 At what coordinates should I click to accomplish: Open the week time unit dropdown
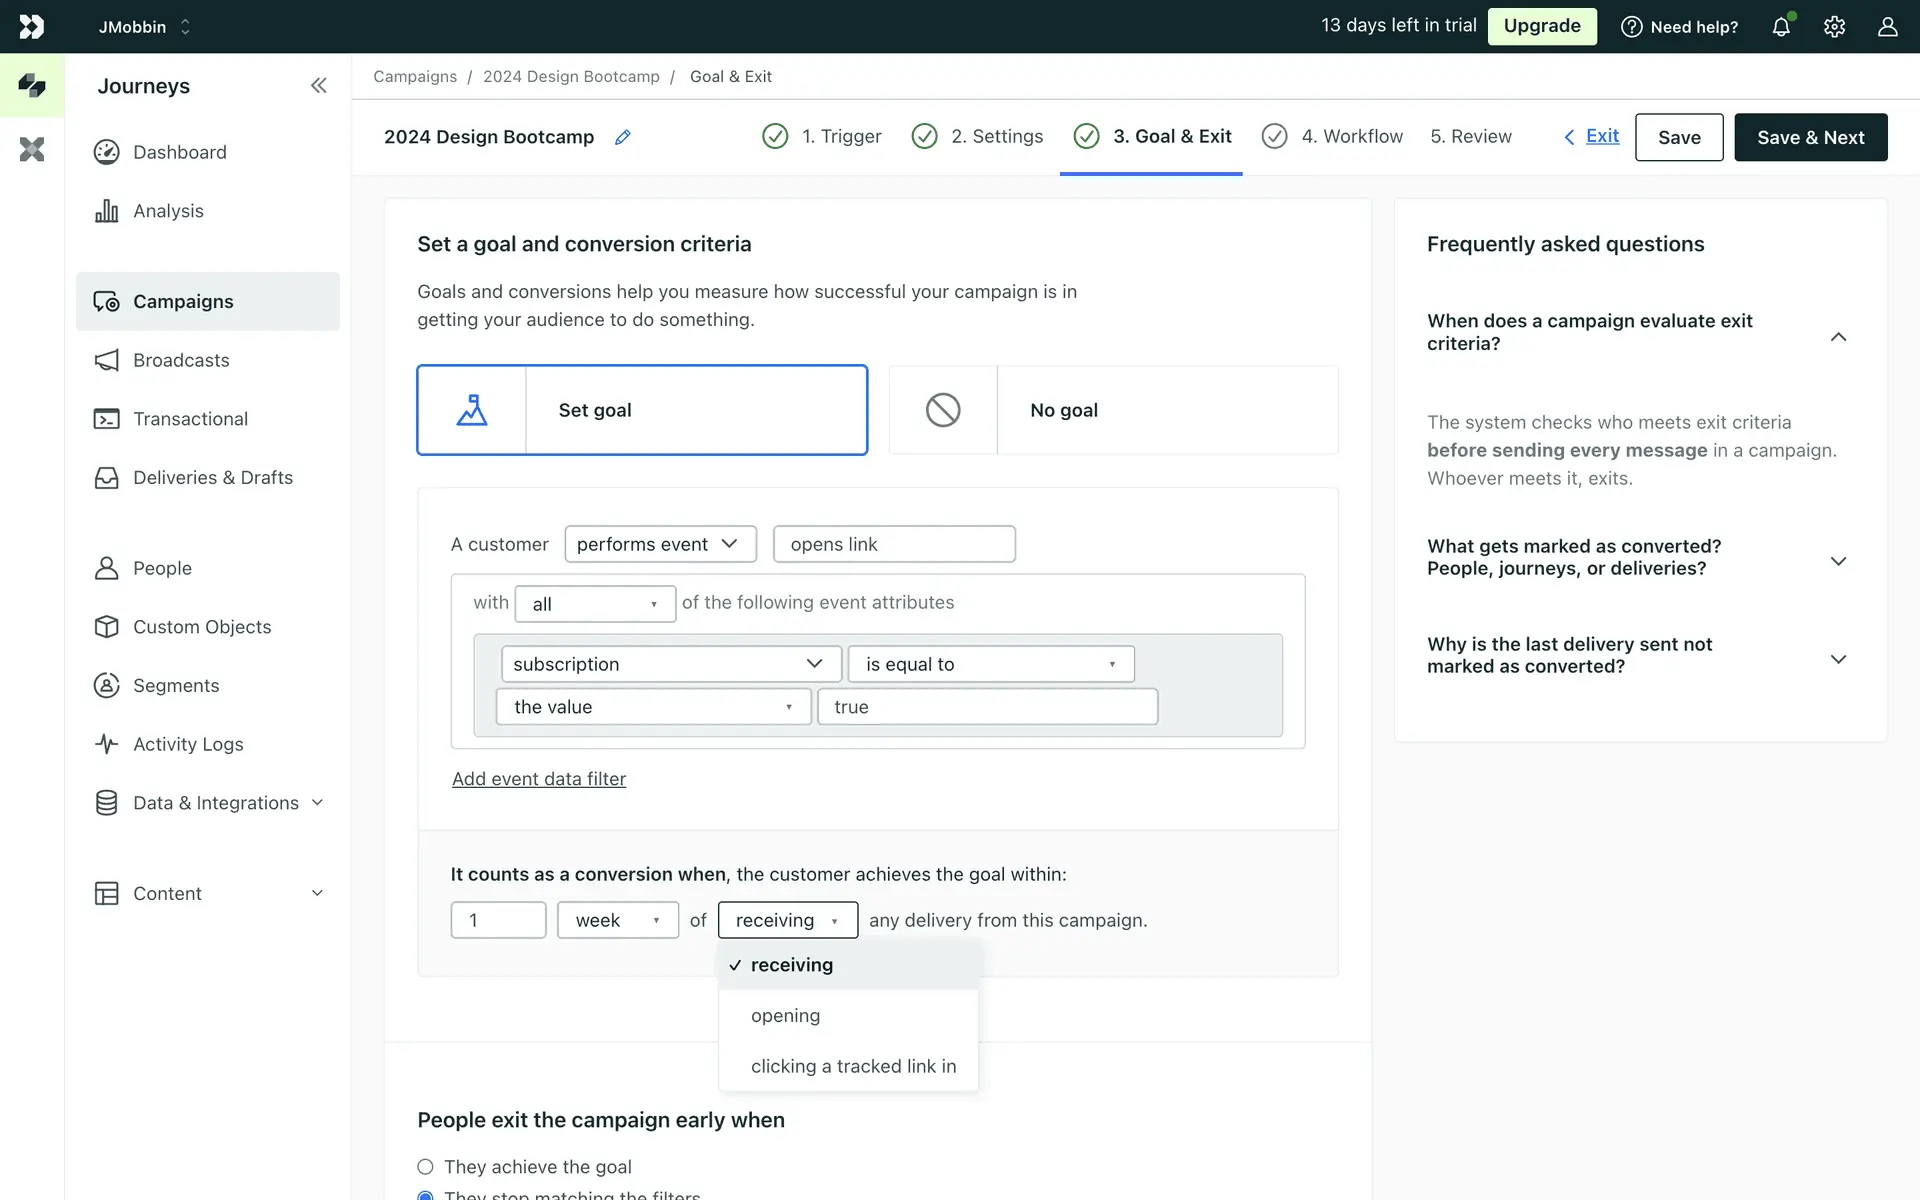tap(617, 920)
